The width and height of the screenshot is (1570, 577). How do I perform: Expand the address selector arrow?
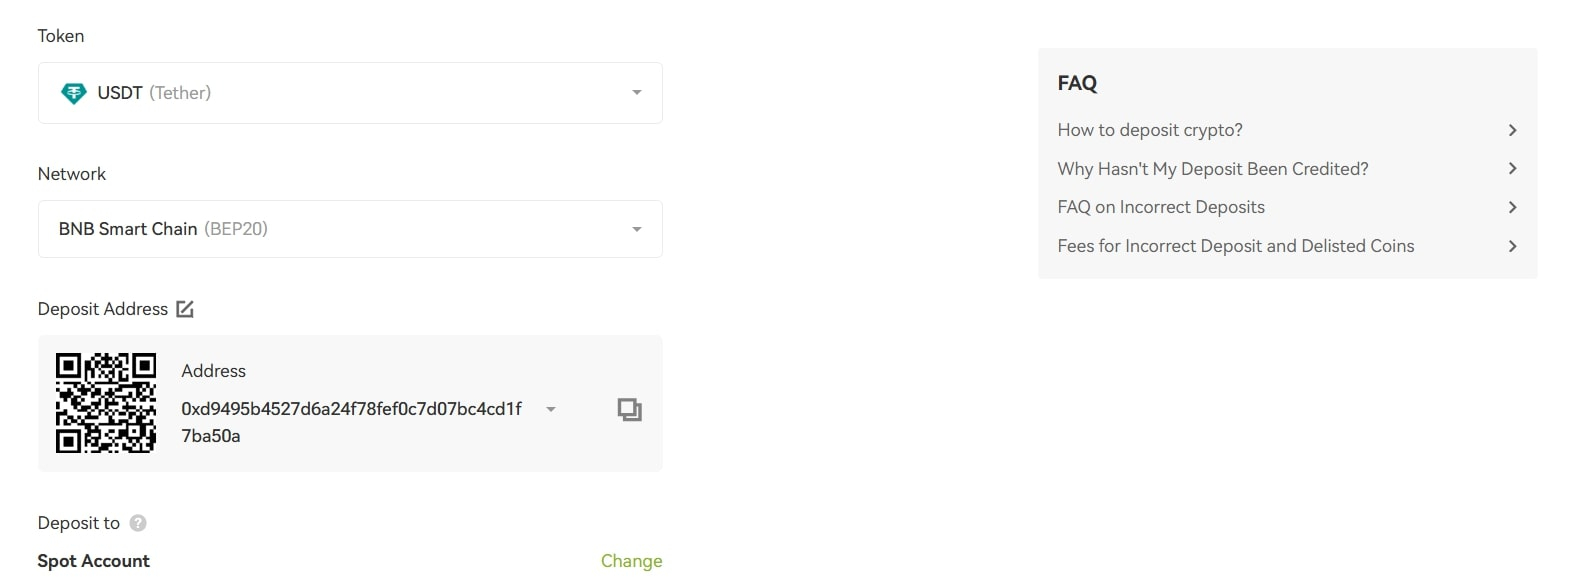551,409
